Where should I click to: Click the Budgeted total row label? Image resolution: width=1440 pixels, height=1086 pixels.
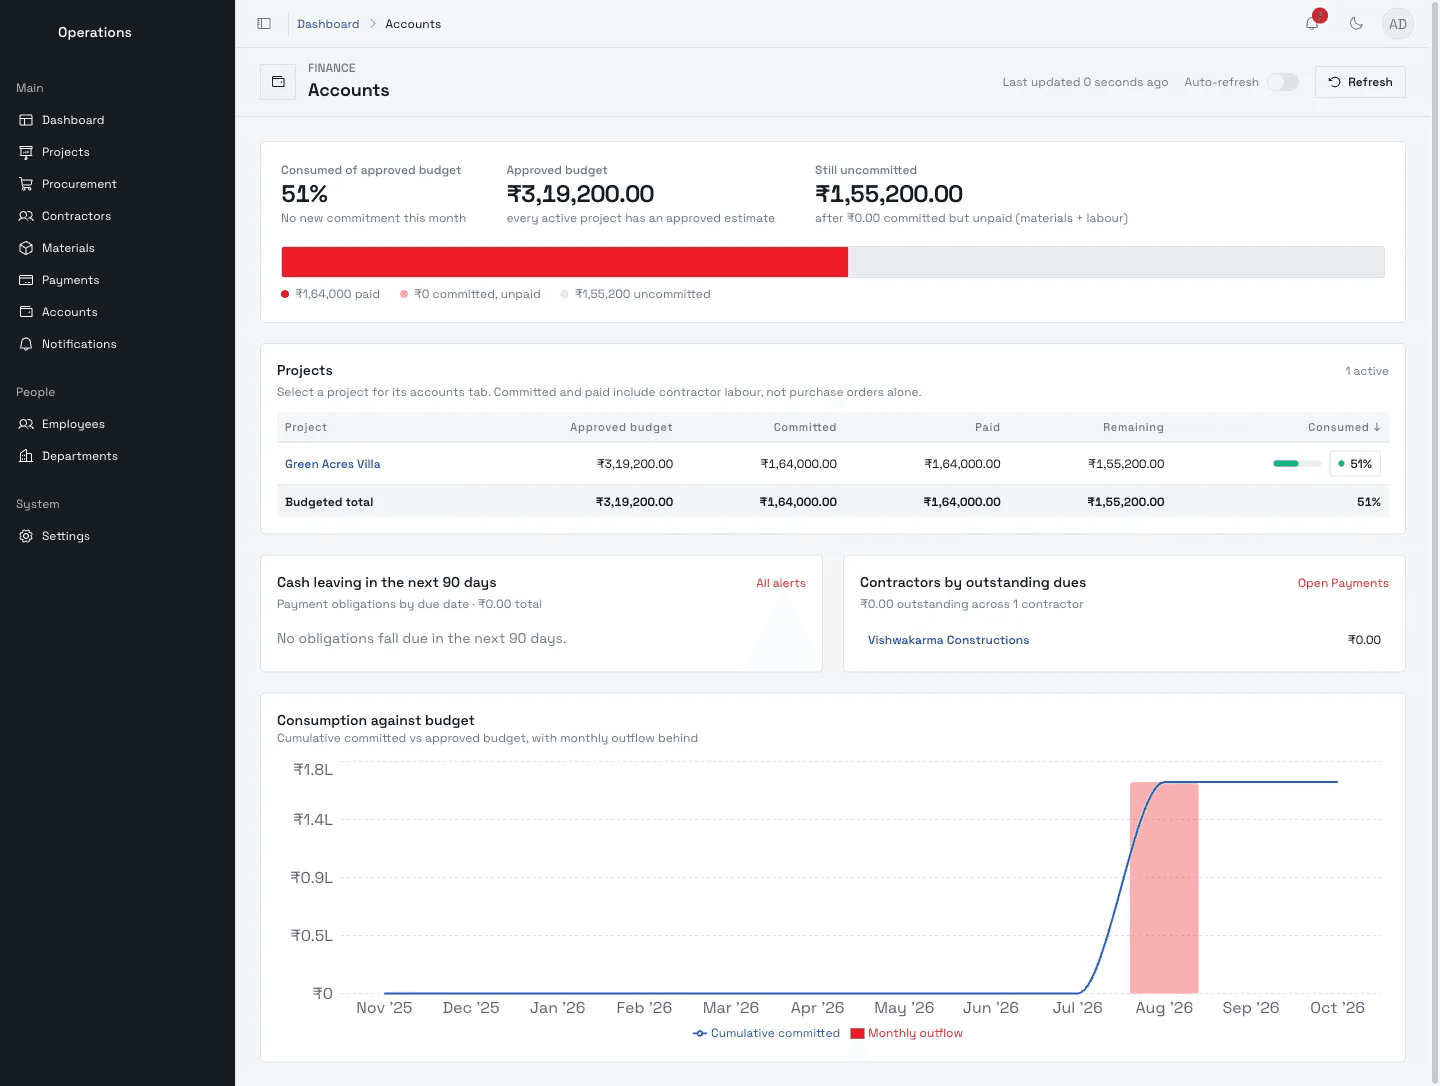pyautogui.click(x=329, y=502)
